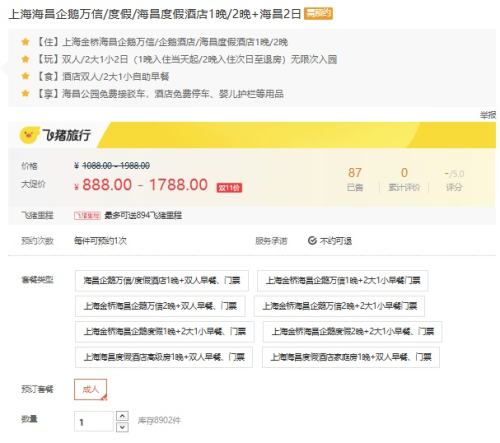
Task: Click the star icon beside 【住】
Action: (x=25, y=42)
